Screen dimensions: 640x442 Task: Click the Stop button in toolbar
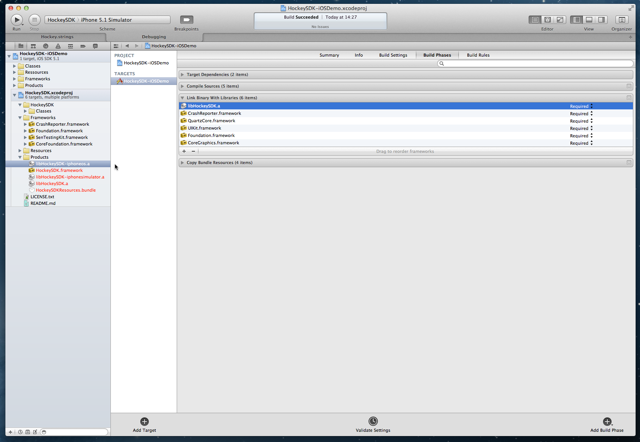pos(34,20)
